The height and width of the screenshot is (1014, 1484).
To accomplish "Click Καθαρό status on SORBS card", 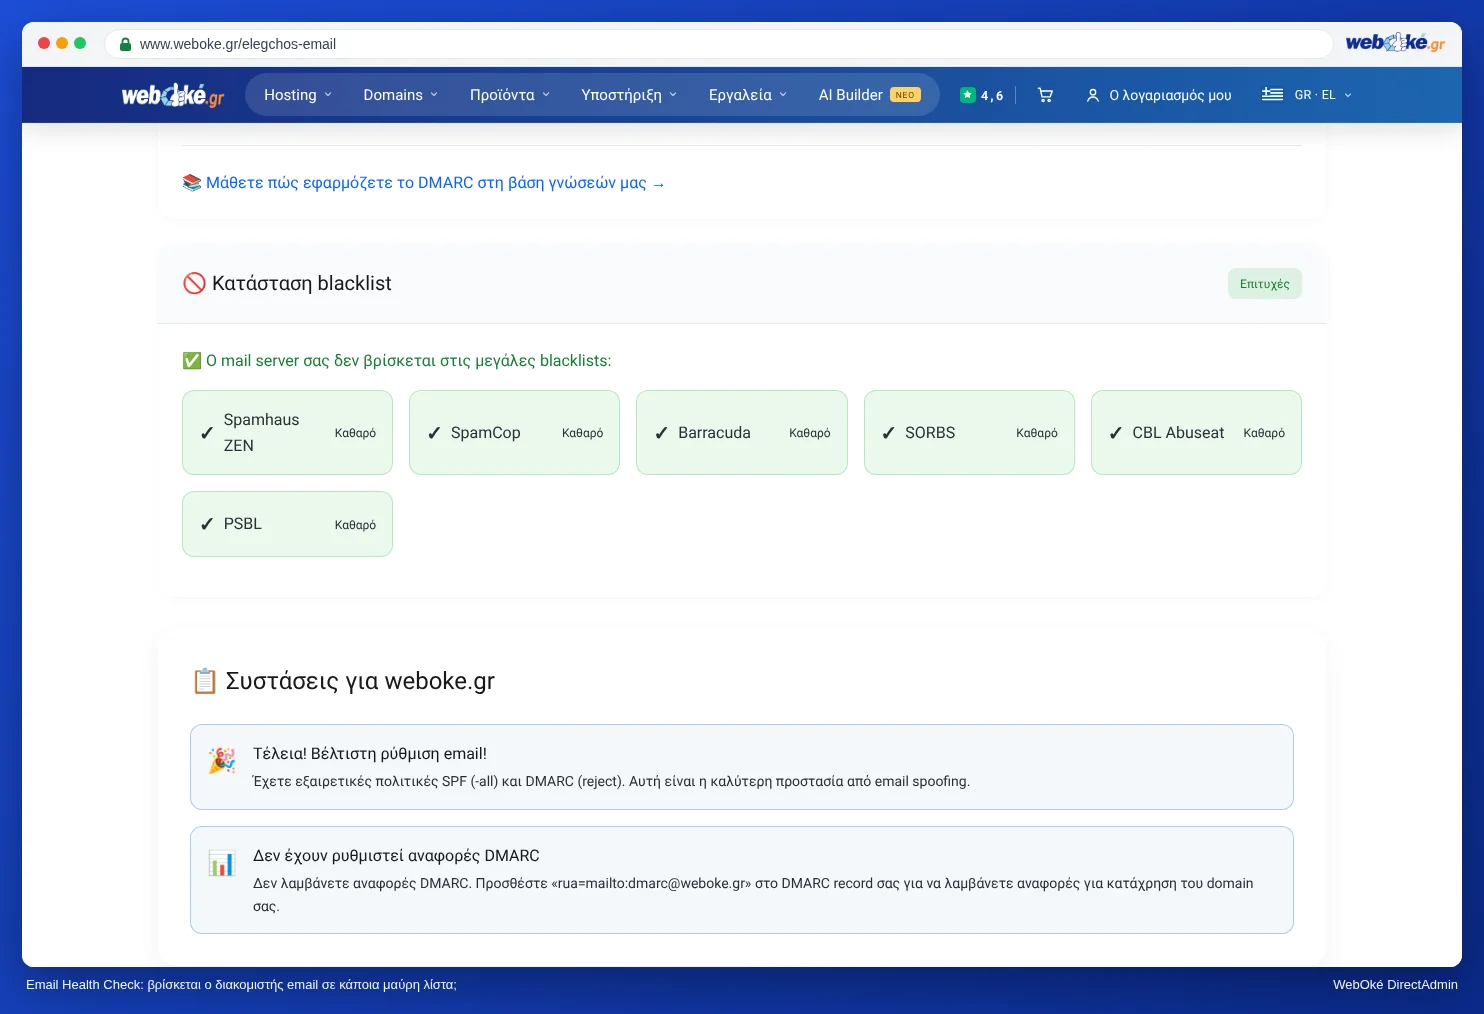I will [1036, 433].
